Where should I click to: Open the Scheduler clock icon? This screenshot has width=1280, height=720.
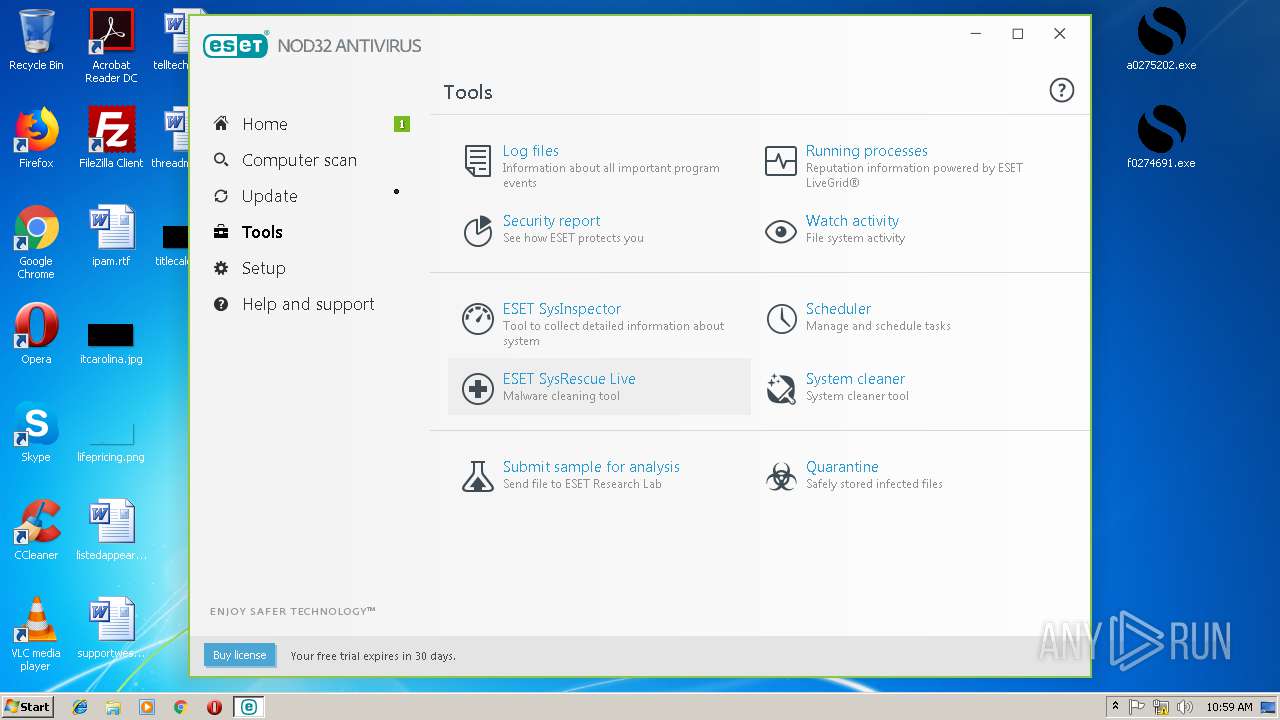781,319
